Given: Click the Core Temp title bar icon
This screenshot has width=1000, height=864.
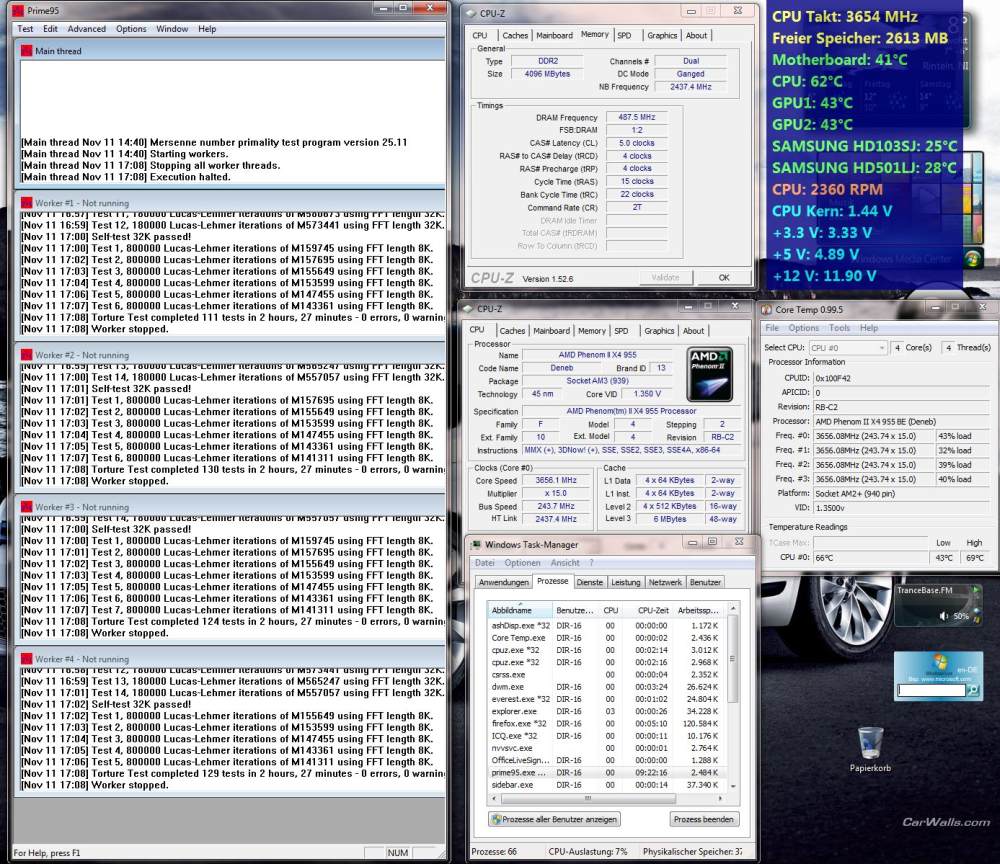Looking at the screenshot, I should click(x=767, y=309).
